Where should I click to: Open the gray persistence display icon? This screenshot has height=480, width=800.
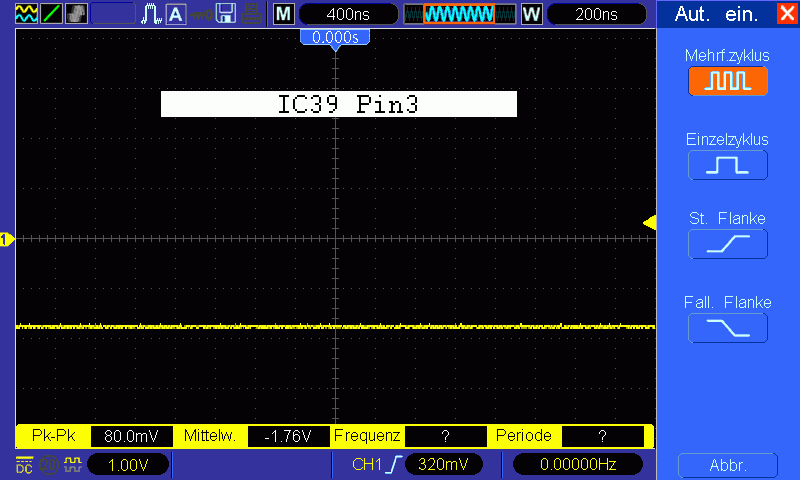coord(76,14)
